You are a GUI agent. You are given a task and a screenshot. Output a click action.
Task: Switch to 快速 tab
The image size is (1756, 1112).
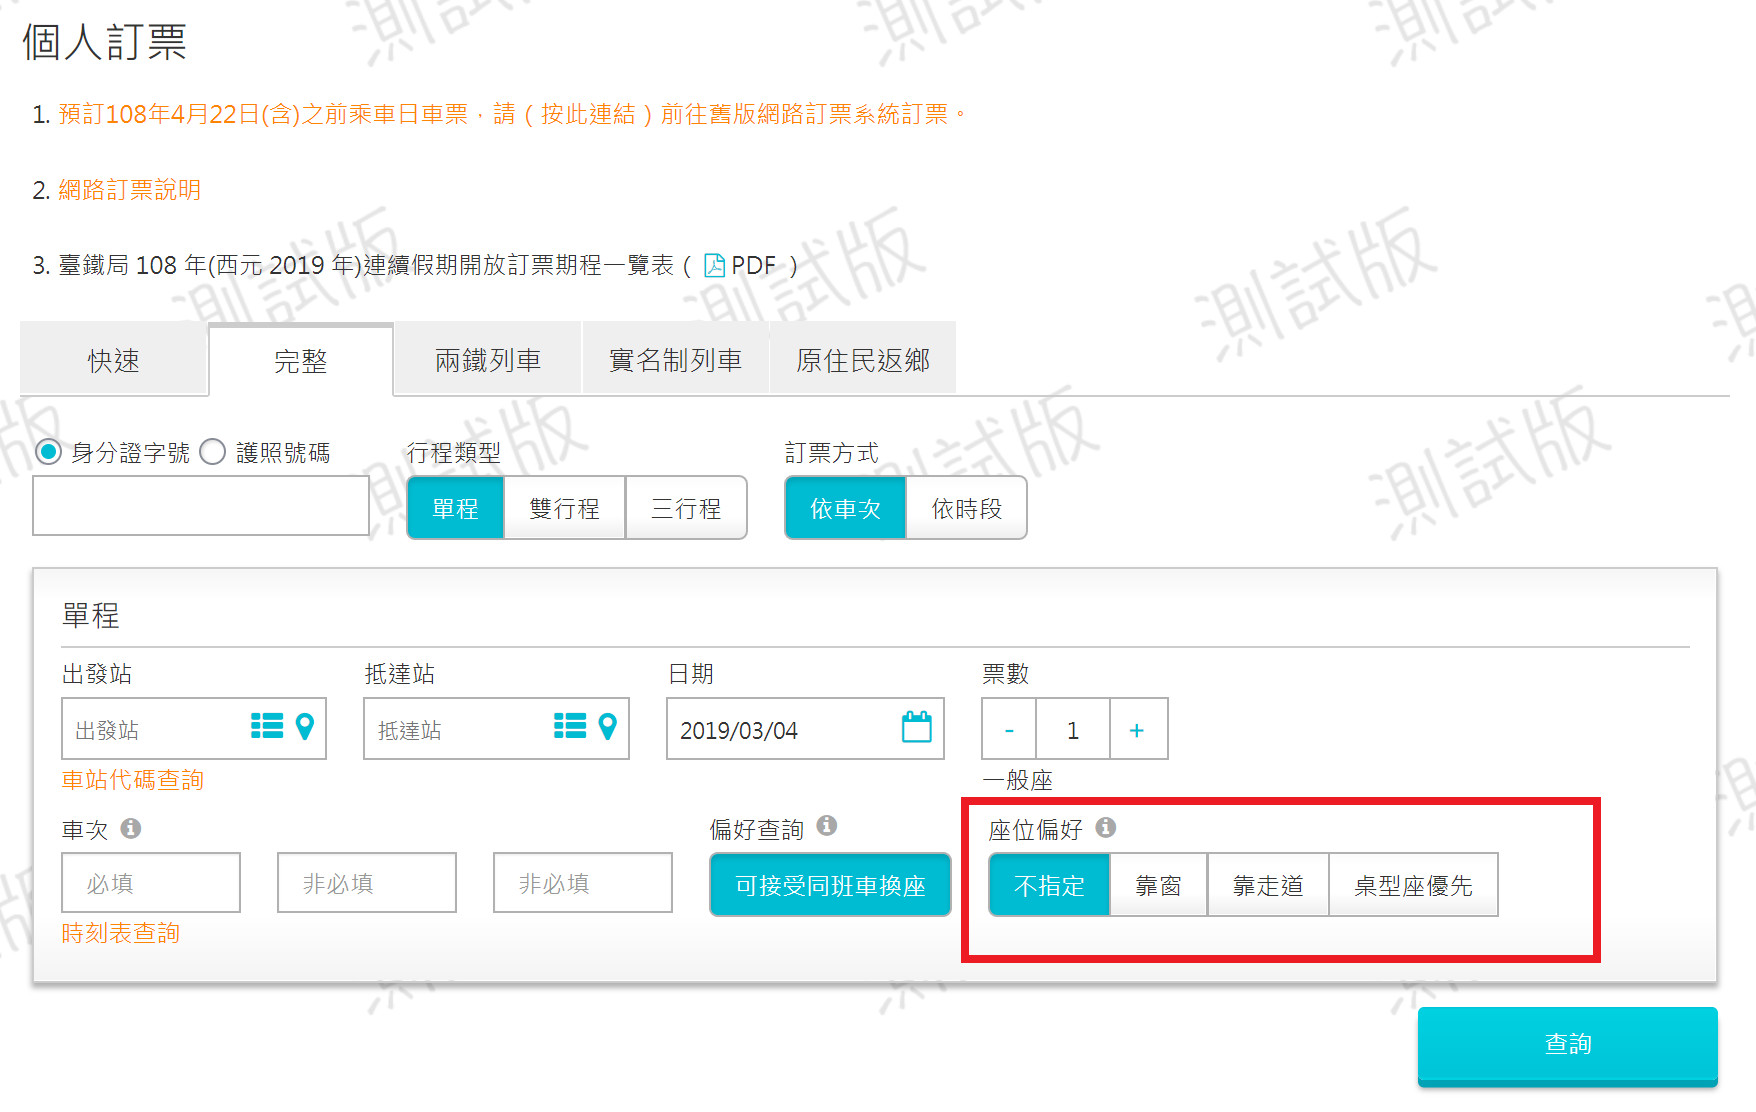[114, 359]
